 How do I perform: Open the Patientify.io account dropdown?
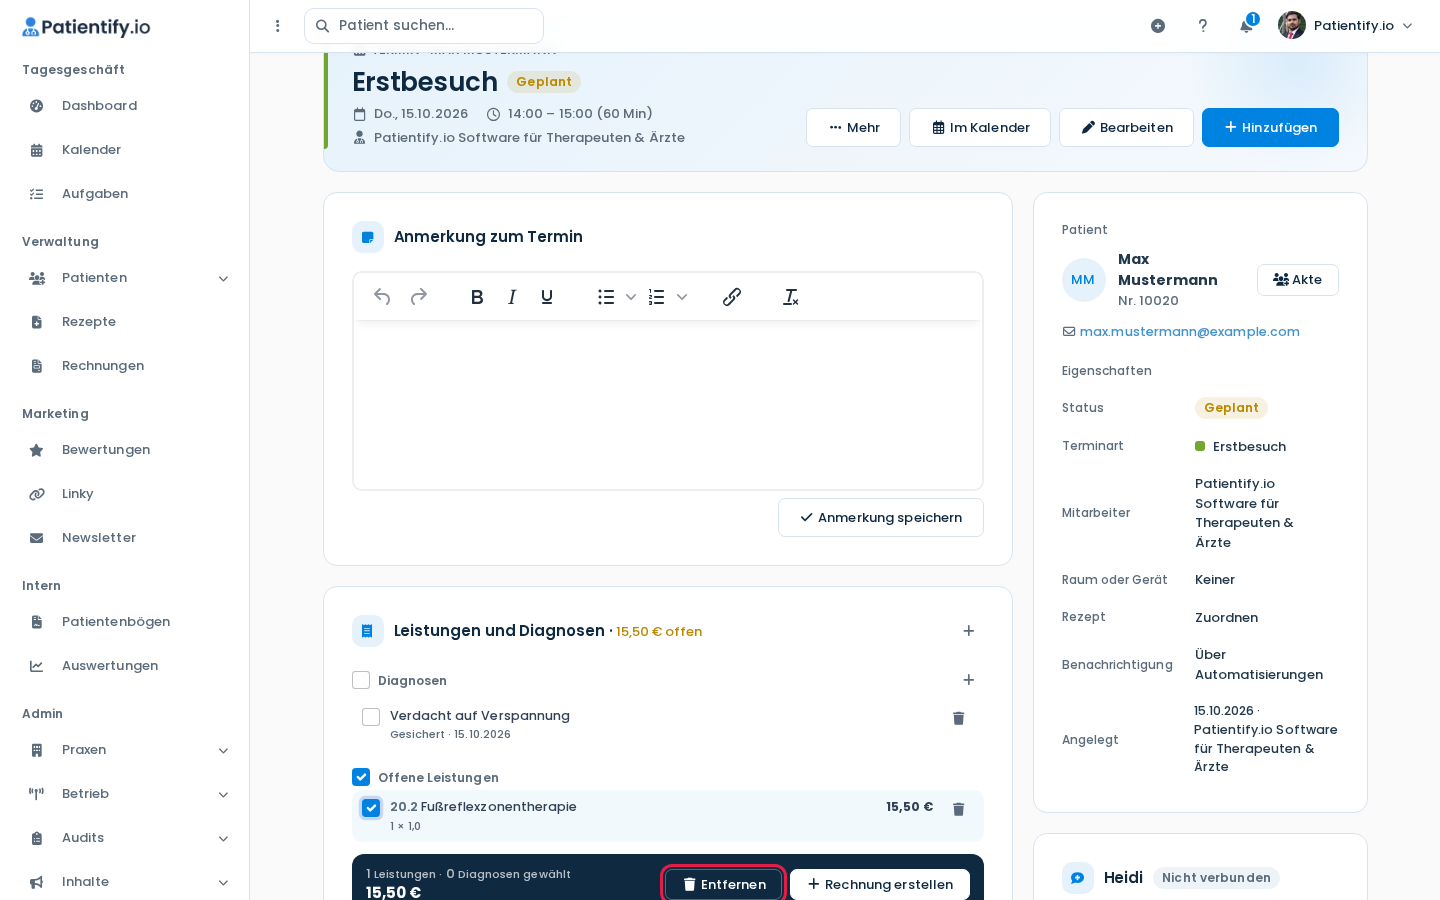(1346, 26)
